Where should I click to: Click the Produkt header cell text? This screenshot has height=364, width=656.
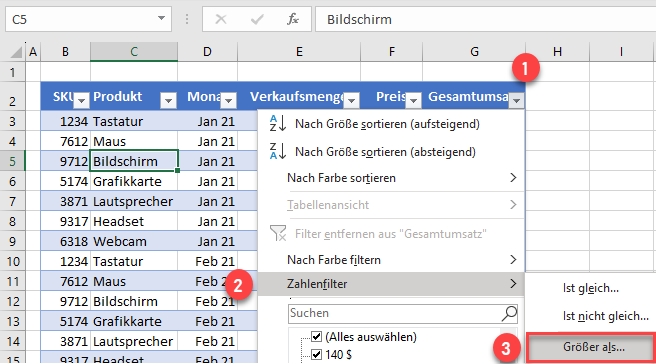click(118, 97)
